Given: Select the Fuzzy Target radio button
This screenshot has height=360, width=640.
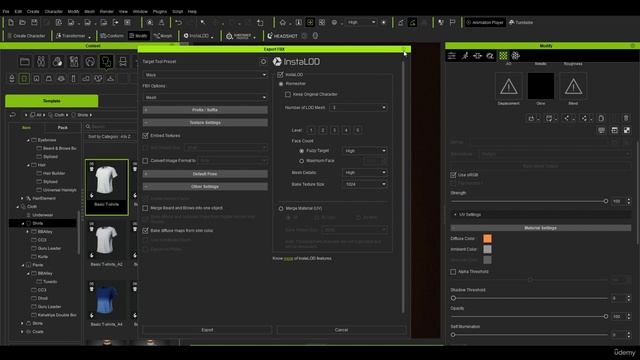Looking at the screenshot, I should click(x=302, y=151).
